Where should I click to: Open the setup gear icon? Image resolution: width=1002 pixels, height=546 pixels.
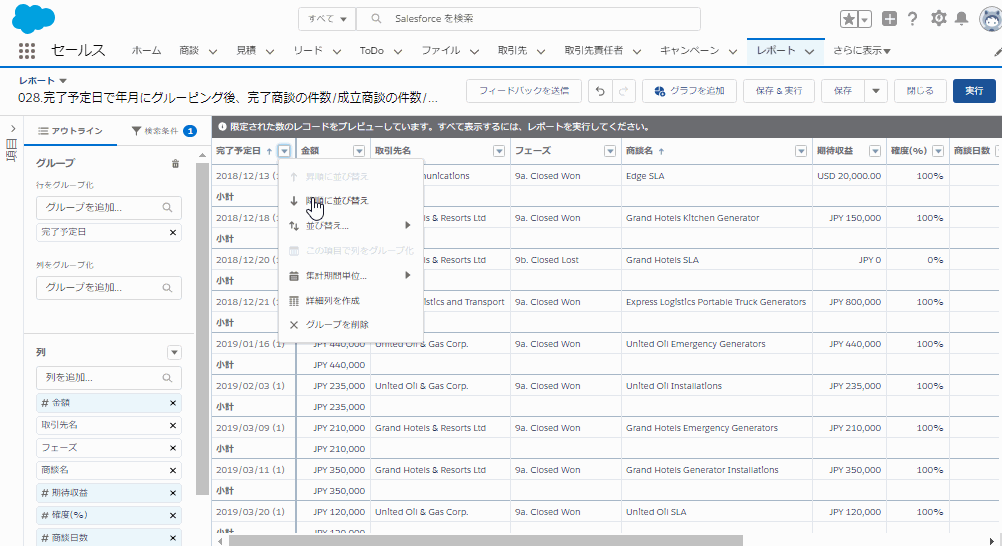(938, 19)
